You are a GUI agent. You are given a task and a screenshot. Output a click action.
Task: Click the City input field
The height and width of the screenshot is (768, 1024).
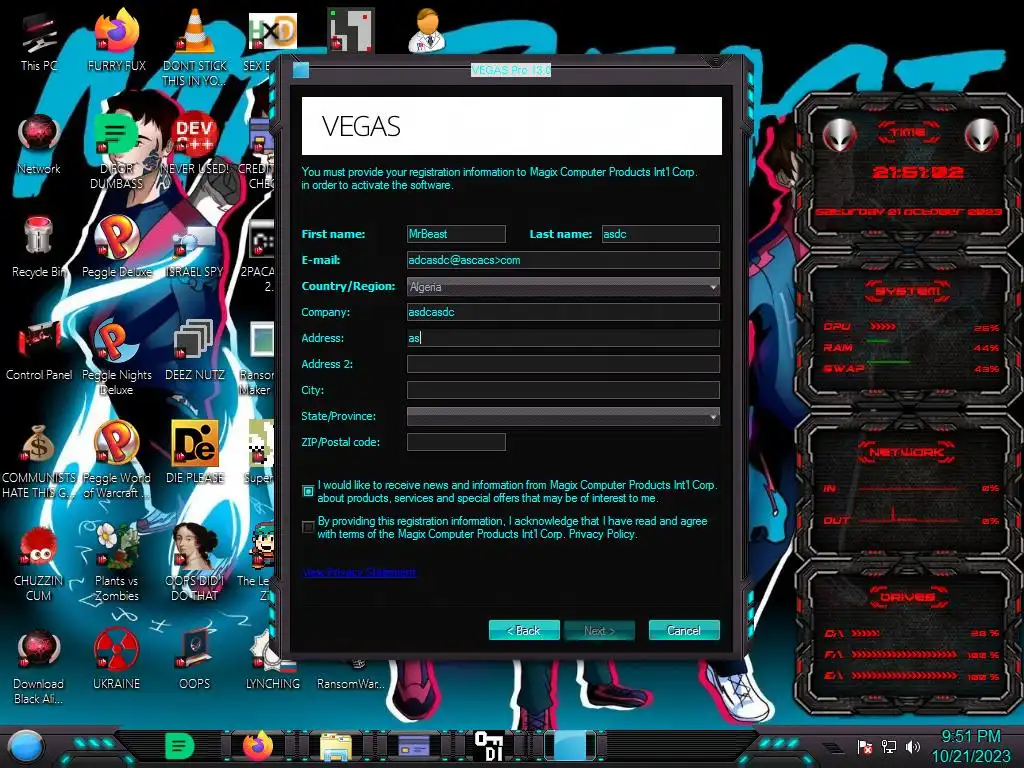tap(563, 390)
